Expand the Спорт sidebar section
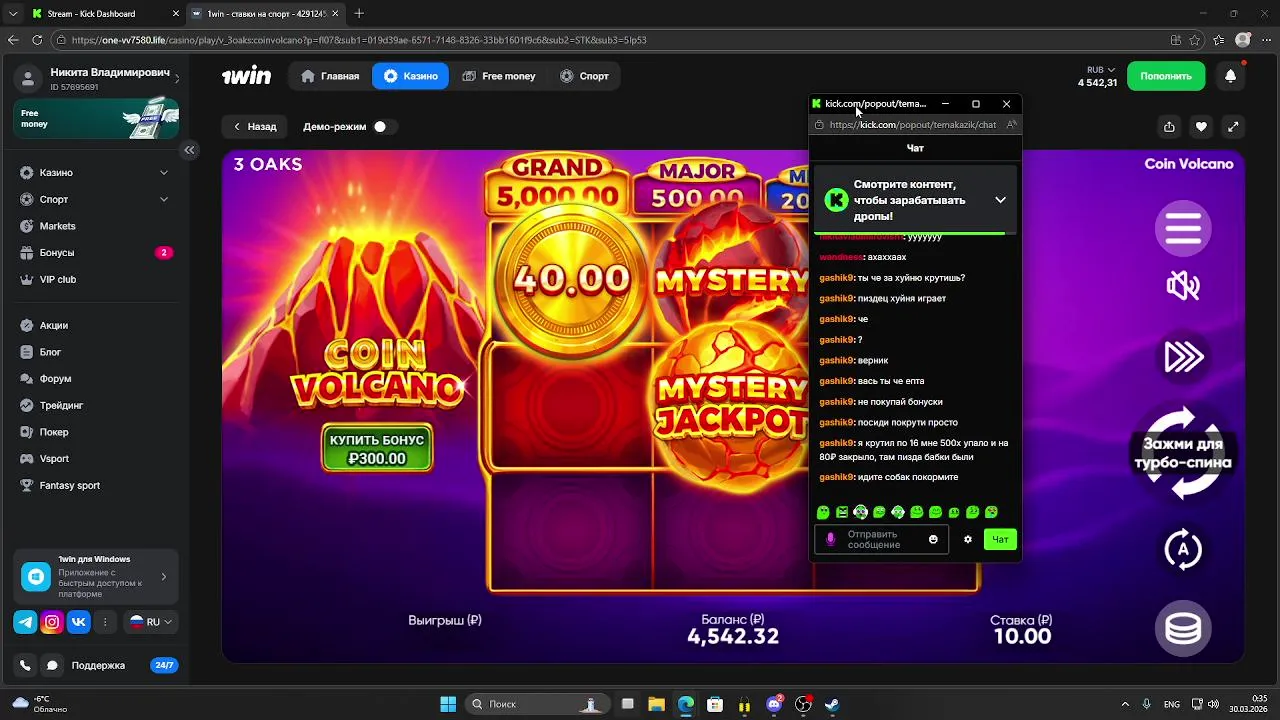This screenshot has height=720, width=1280. point(95,199)
